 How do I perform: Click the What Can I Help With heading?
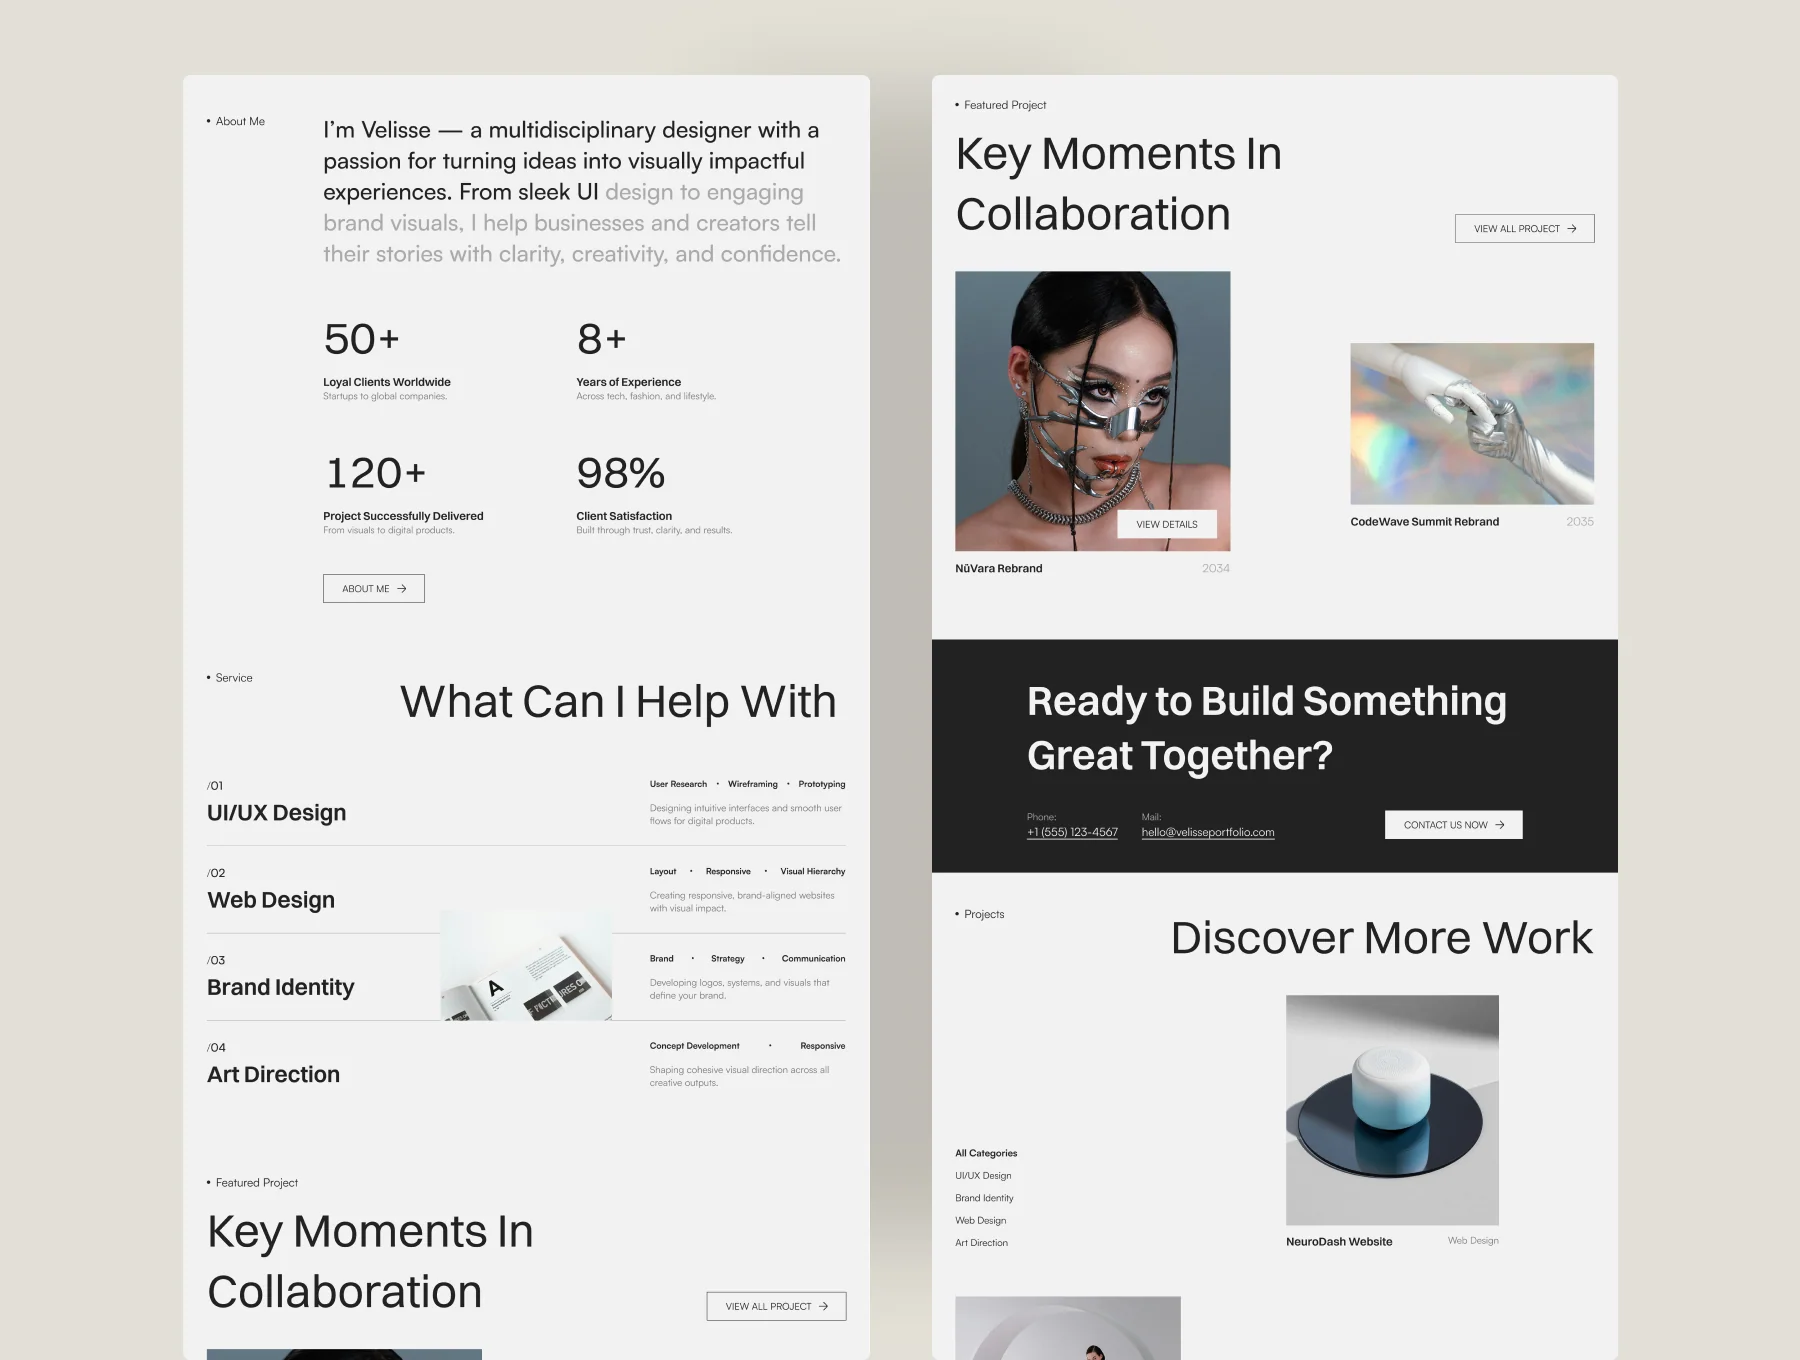click(x=618, y=702)
